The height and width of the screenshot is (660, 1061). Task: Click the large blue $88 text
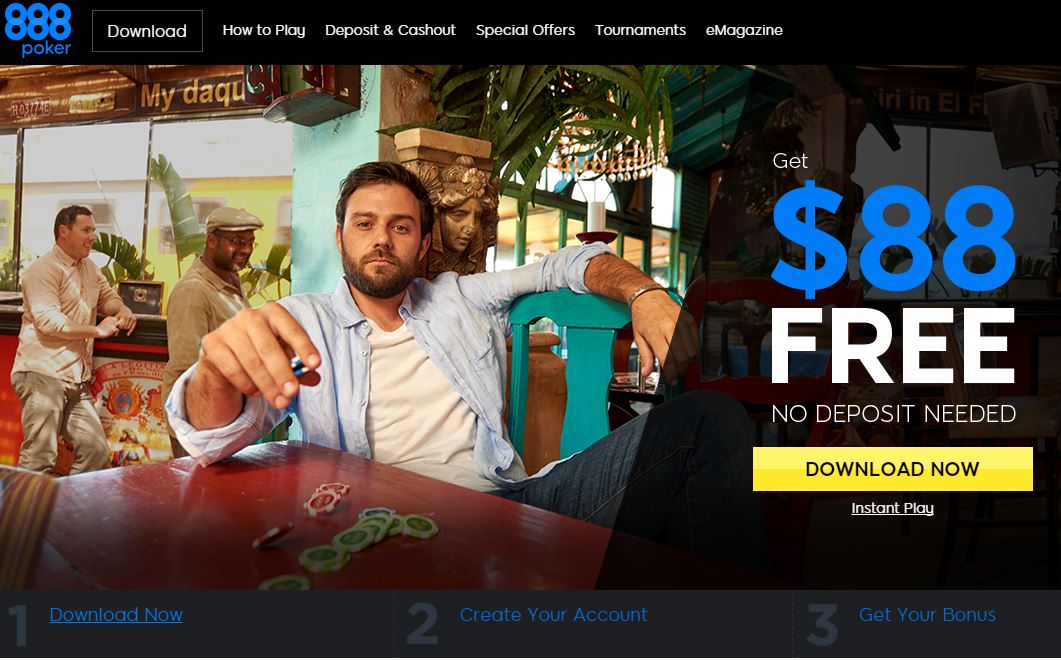pos(893,238)
